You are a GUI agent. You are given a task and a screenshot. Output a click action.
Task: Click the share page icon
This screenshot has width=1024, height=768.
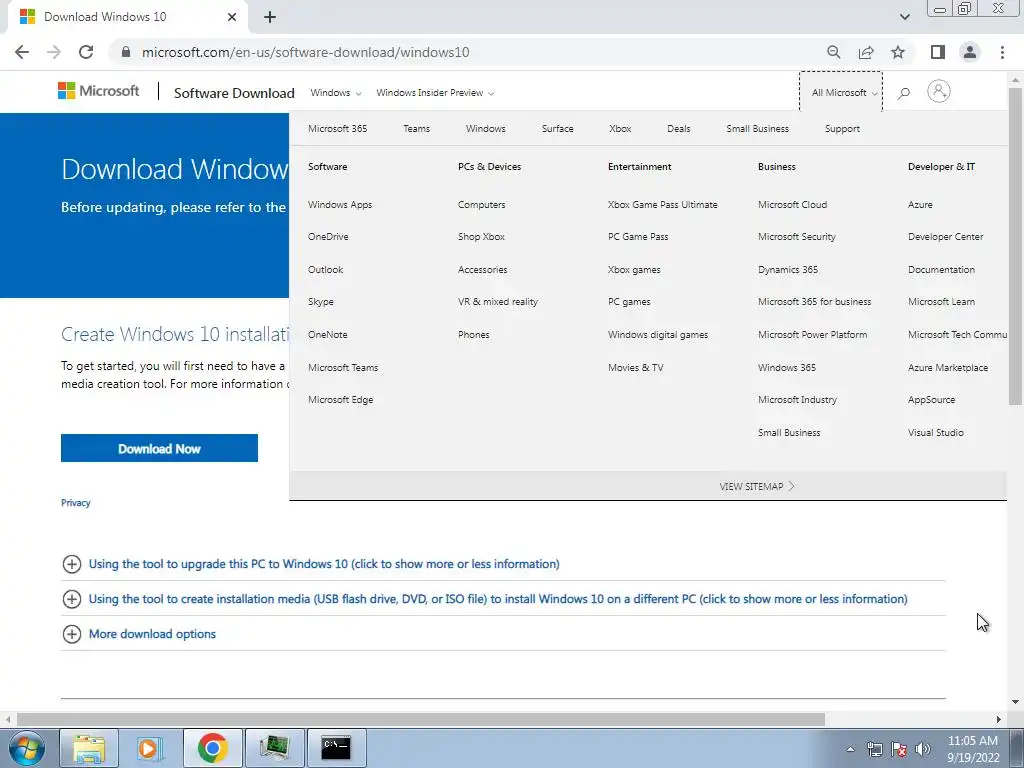pos(866,52)
